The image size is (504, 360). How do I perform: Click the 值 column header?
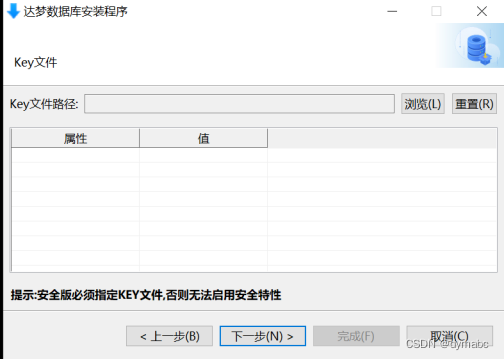(x=203, y=138)
